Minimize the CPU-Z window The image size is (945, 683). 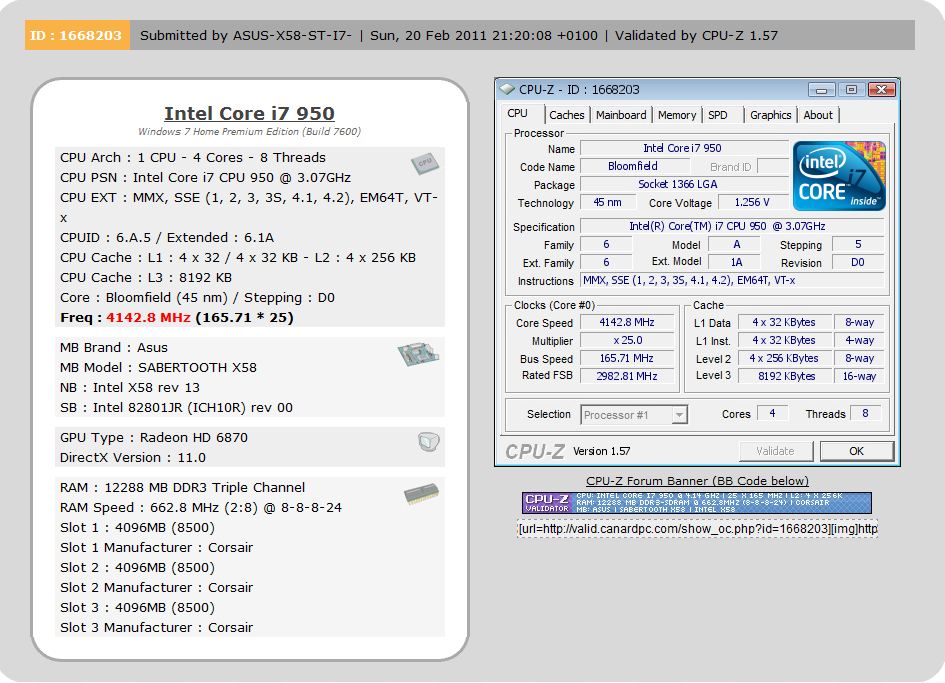click(x=822, y=90)
